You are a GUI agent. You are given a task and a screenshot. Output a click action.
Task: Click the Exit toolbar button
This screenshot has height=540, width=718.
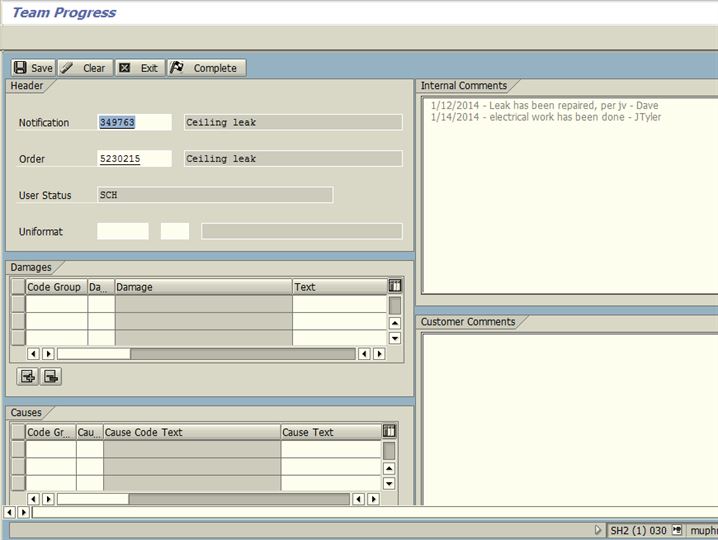click(x=139, y=68)
